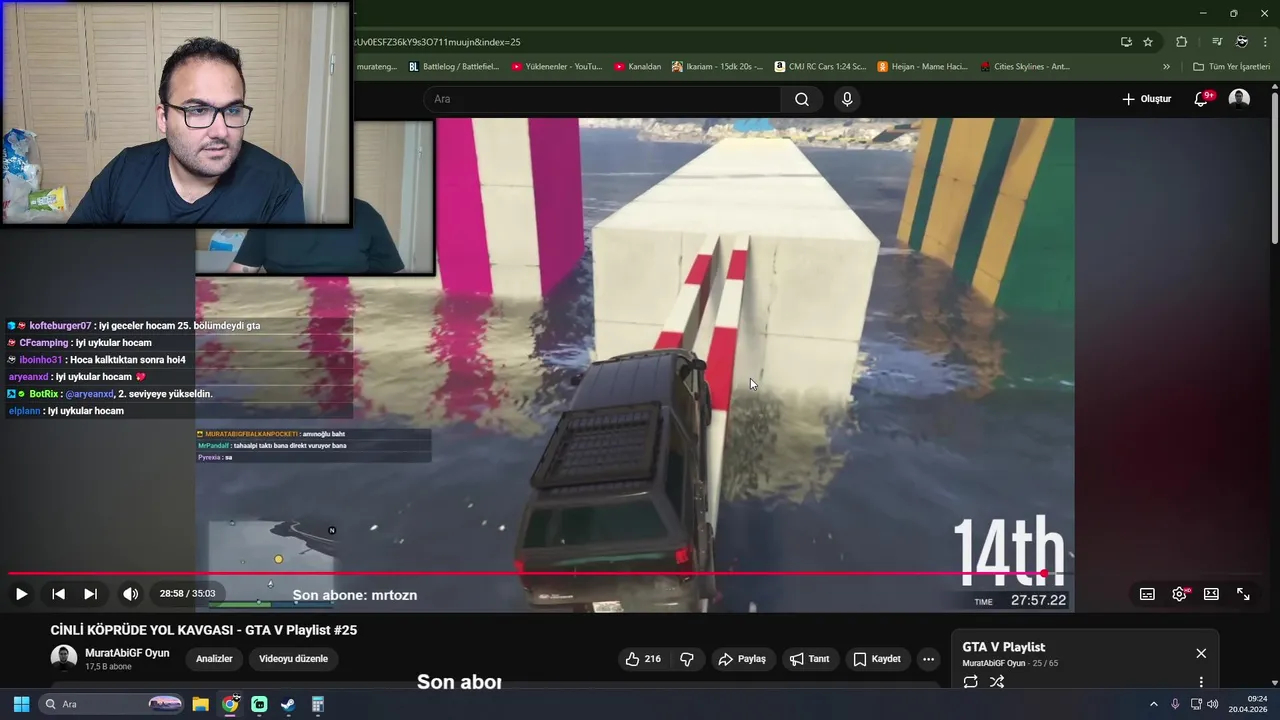Click the channel avatar under the title
Image resolution: width=1280 pixels, height=720 pixels.
[64, 658]
